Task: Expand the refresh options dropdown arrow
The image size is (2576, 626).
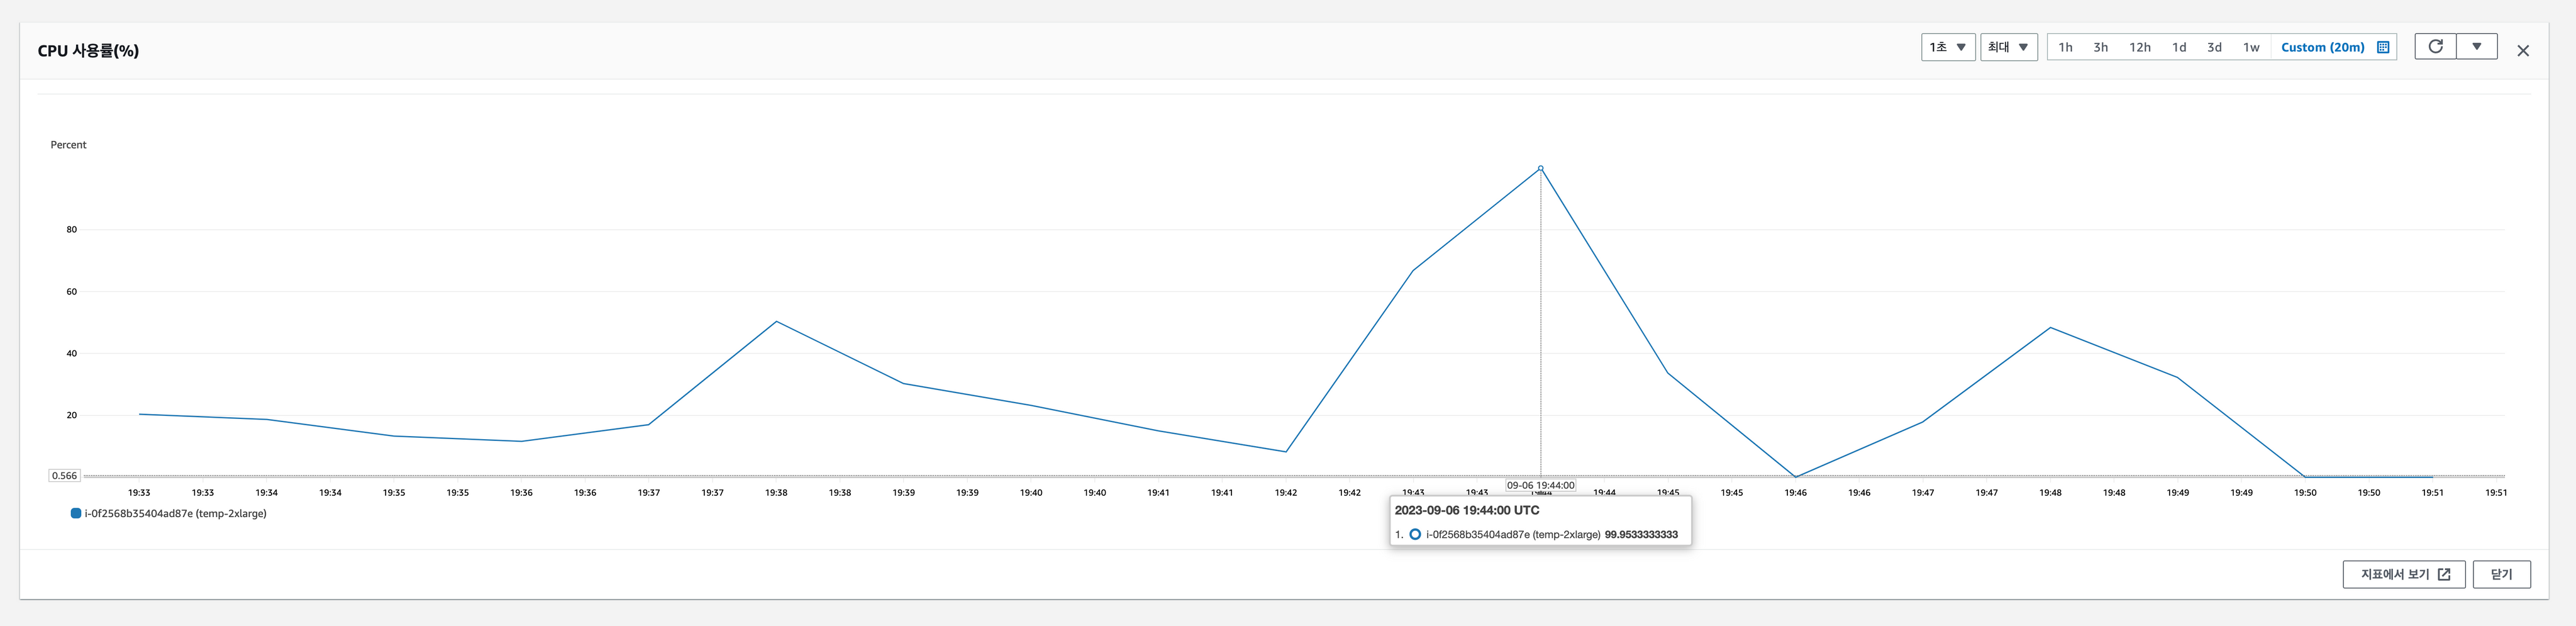Action: point(2477,47)
